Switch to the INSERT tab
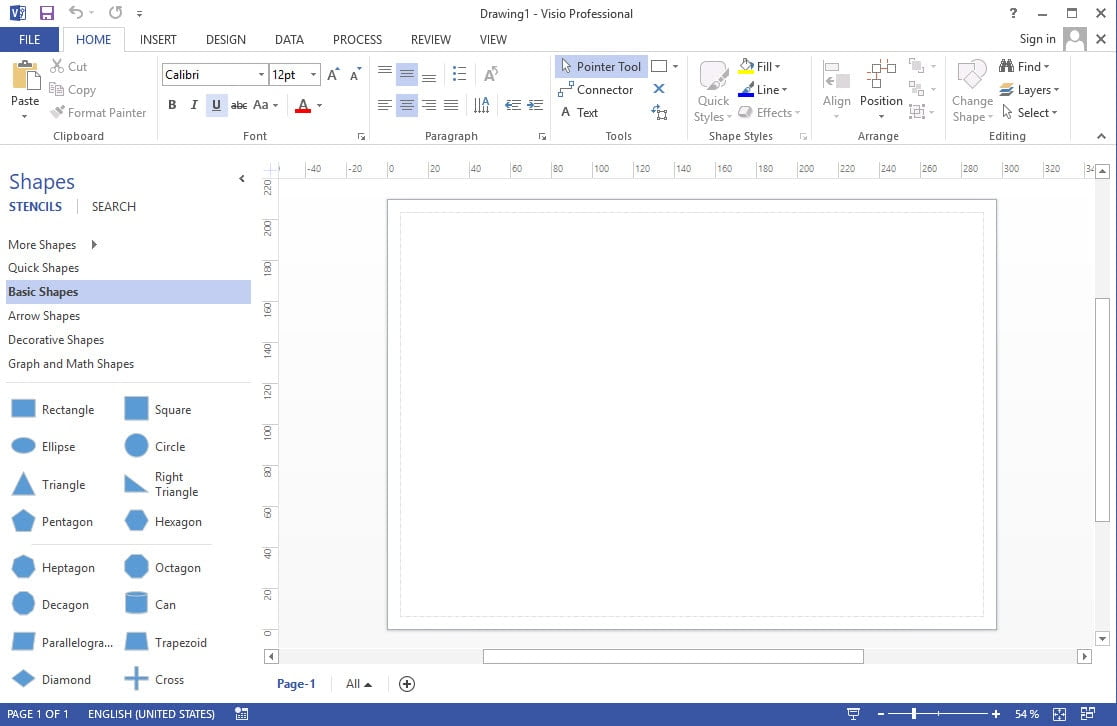 coord(158,40)
